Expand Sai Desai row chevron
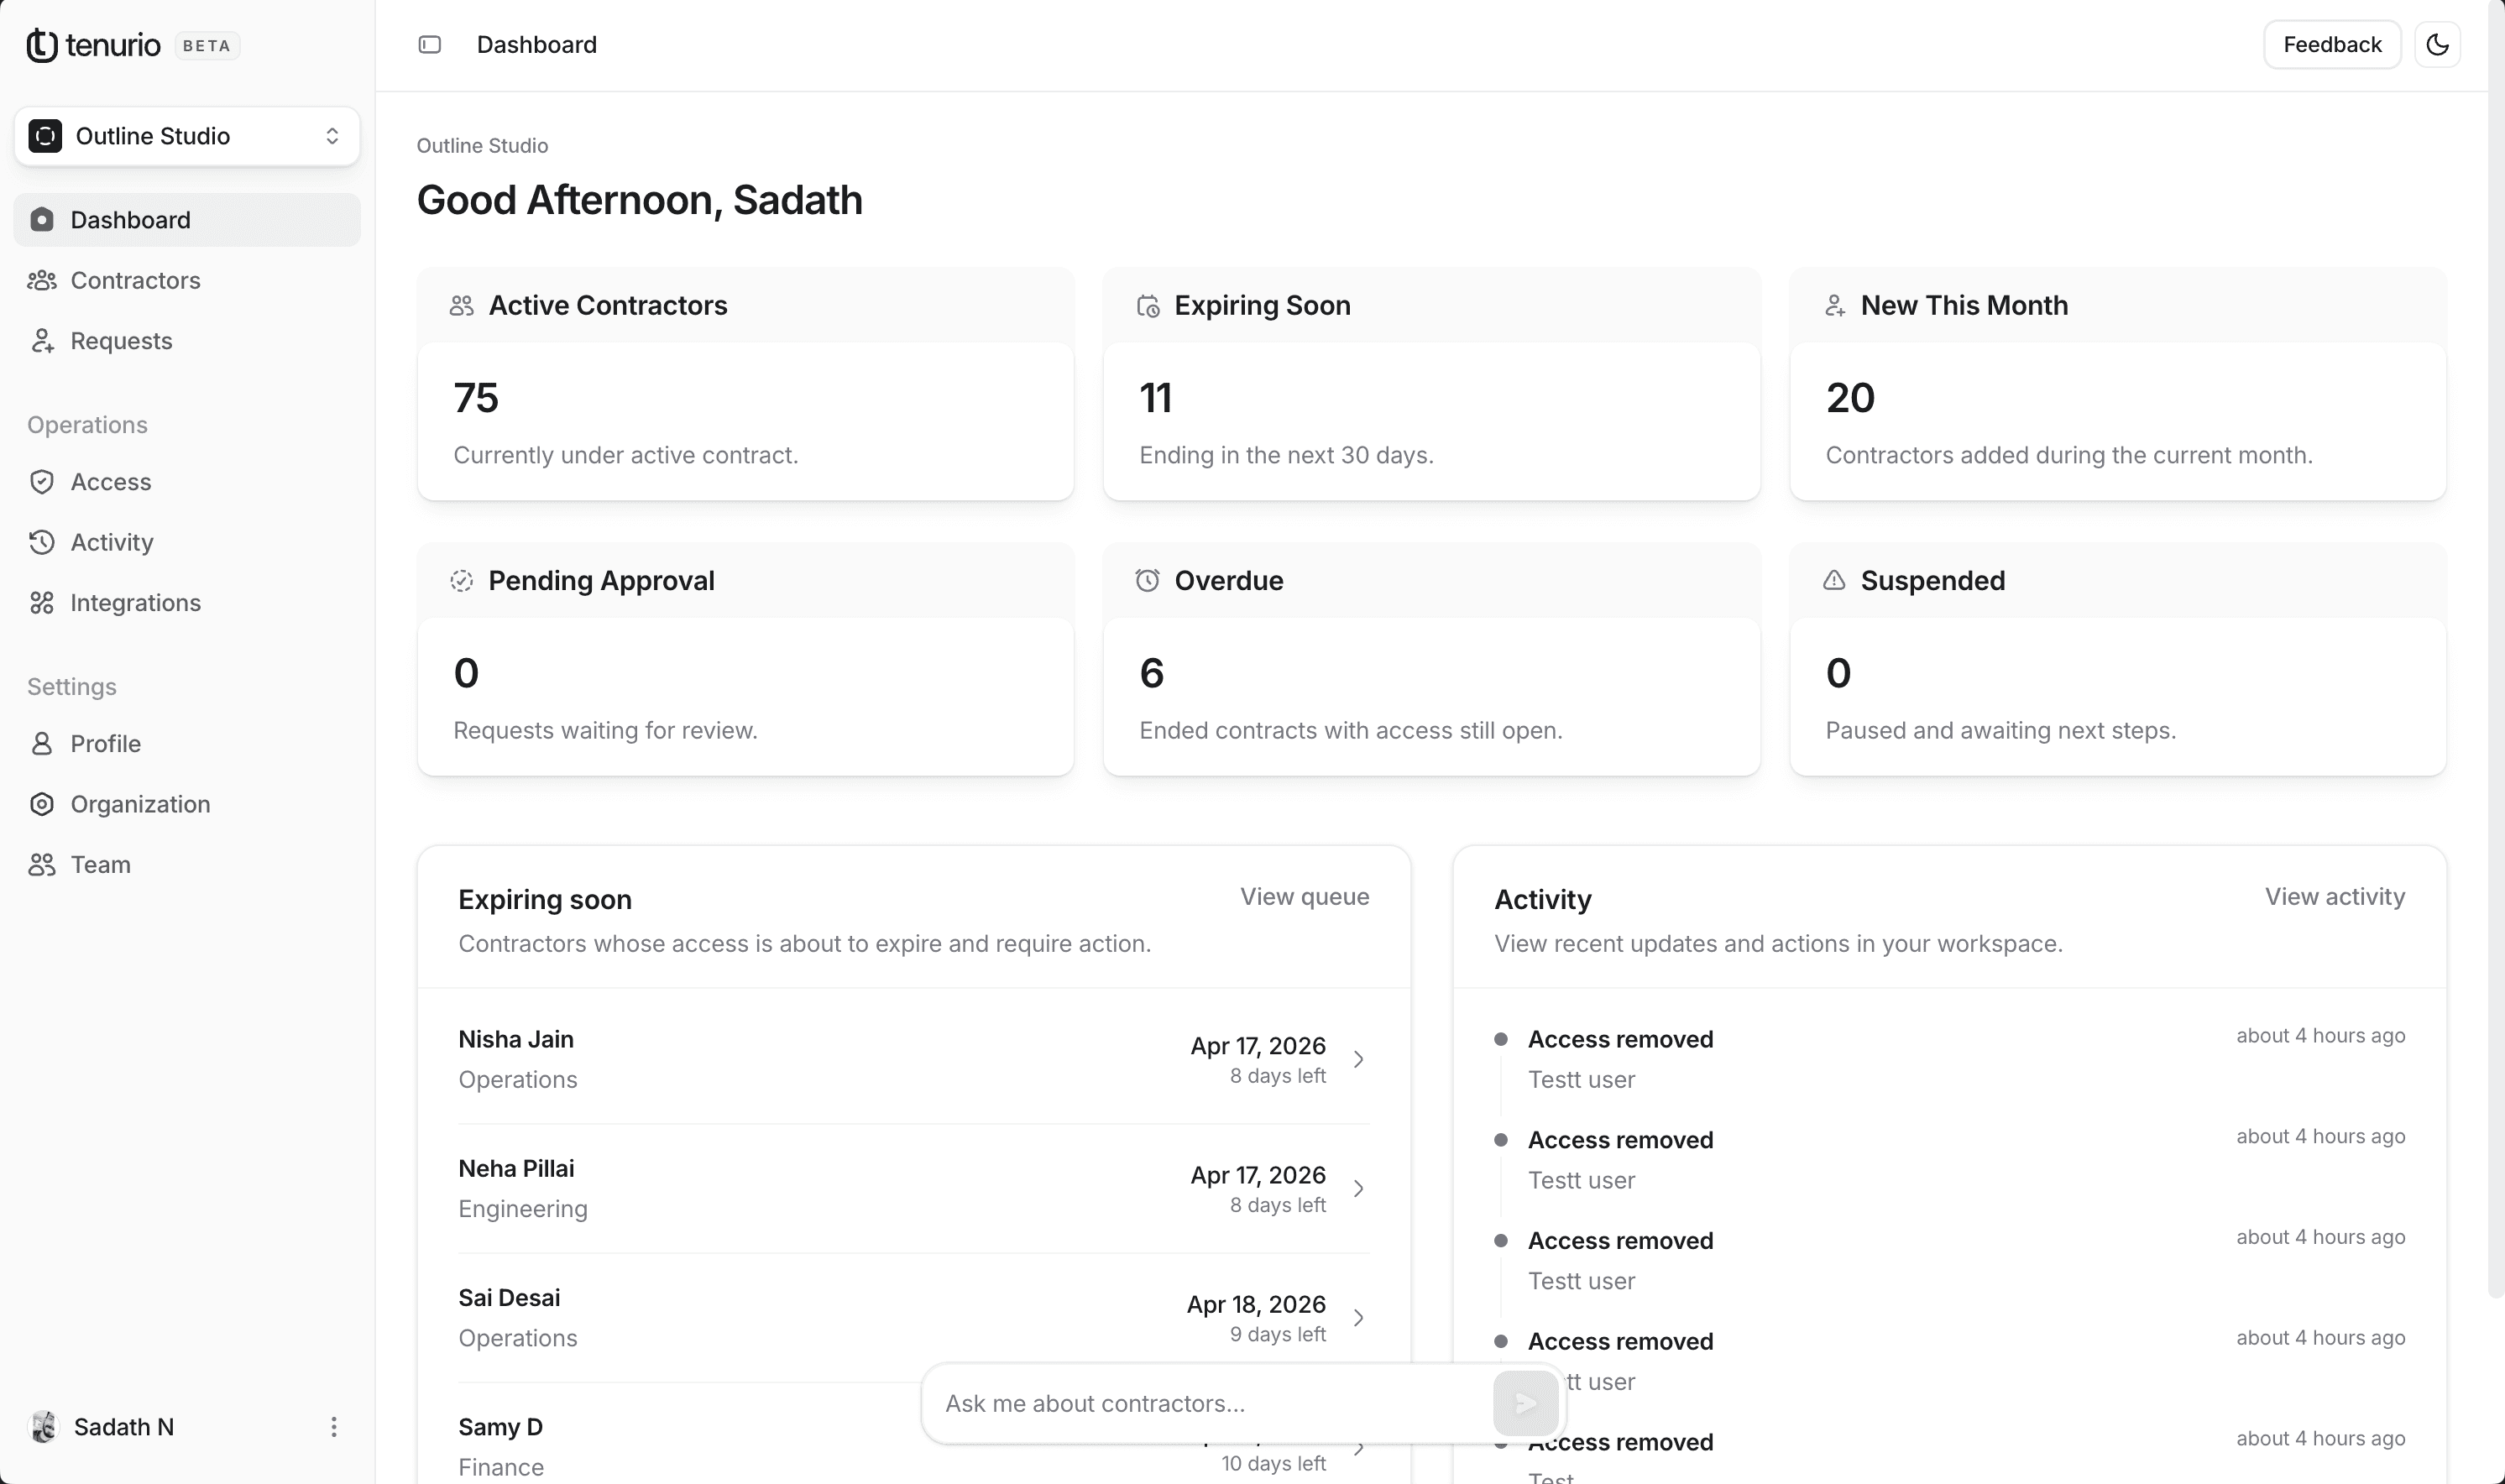Image resolution: width=2505 pixels, height=1484 pixels. [1358, 1318]
